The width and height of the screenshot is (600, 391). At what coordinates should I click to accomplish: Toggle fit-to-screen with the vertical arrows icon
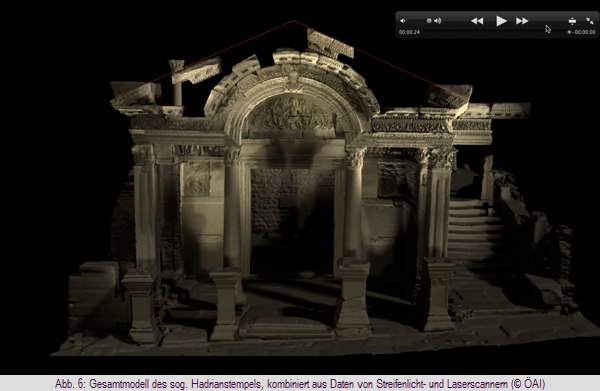(x=572, y=21)
